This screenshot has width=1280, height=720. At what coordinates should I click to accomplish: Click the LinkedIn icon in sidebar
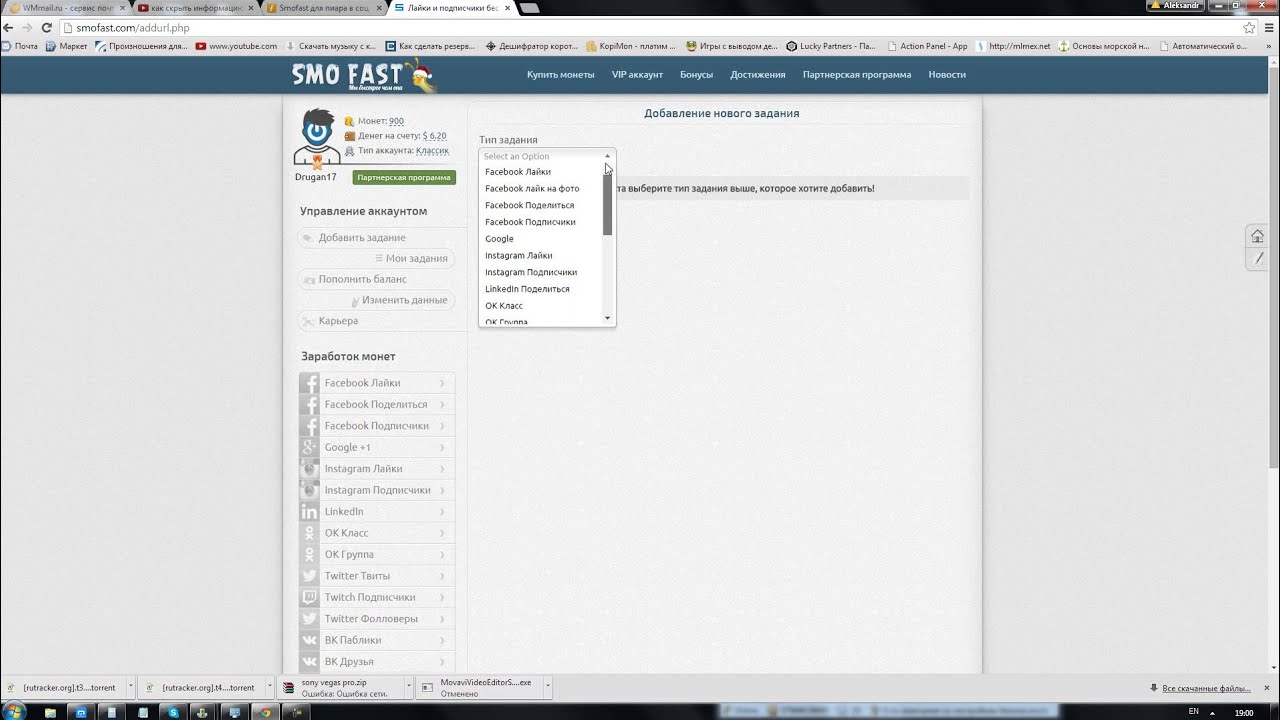[x=309, y=512]
